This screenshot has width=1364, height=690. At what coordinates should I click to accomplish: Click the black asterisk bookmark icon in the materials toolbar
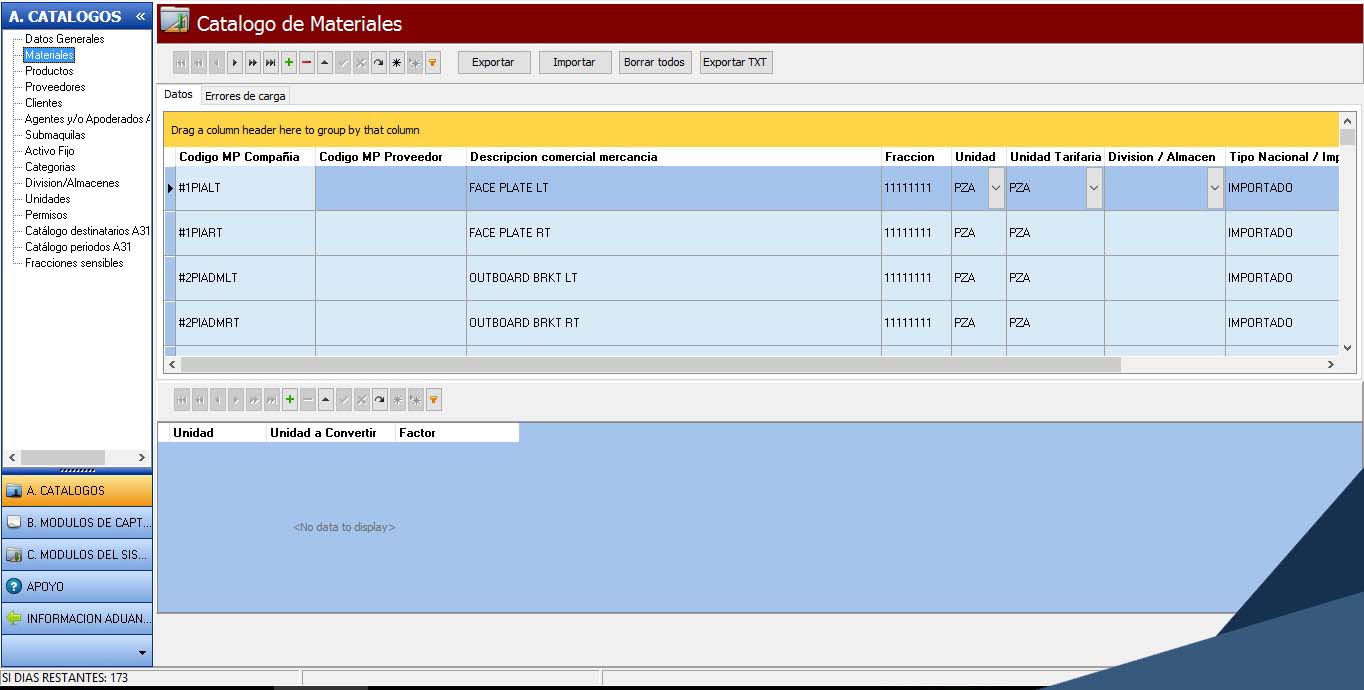397,63
